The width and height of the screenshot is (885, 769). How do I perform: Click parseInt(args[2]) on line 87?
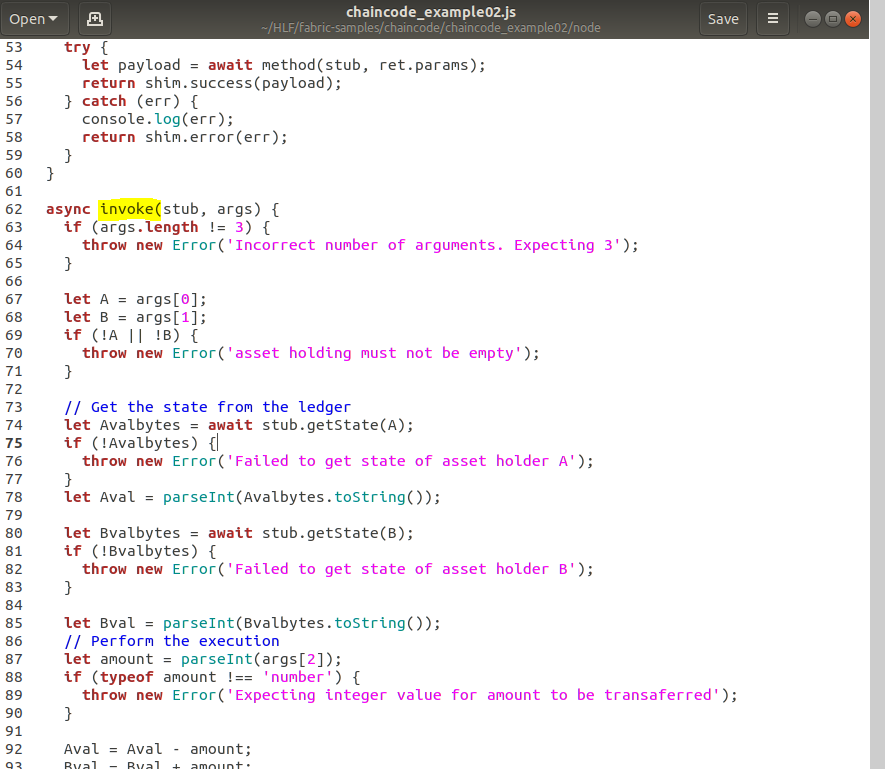point(257,659)
